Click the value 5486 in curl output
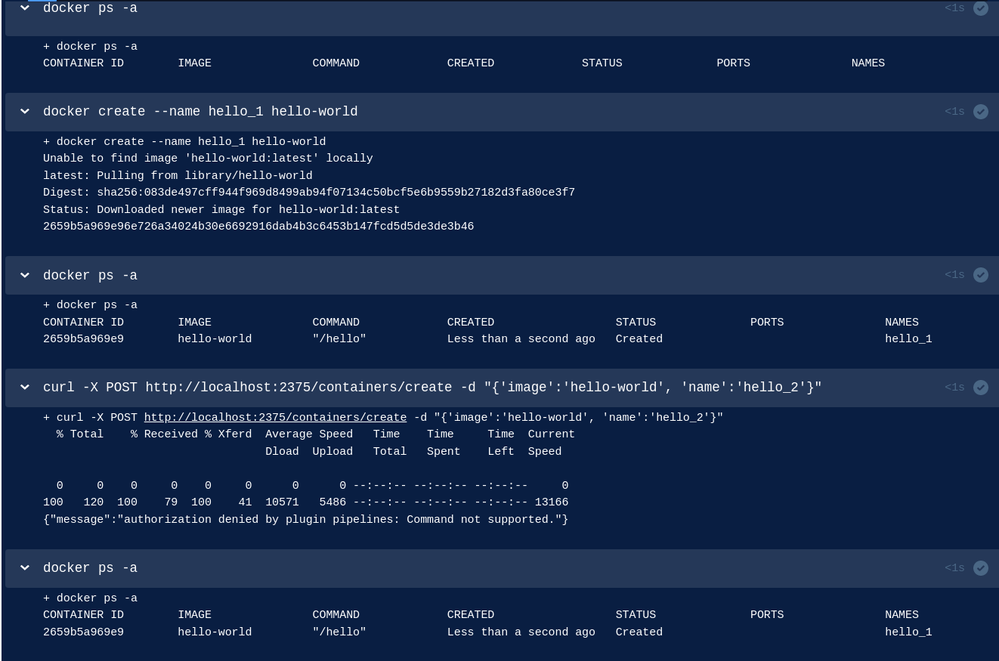 (333, 502)
